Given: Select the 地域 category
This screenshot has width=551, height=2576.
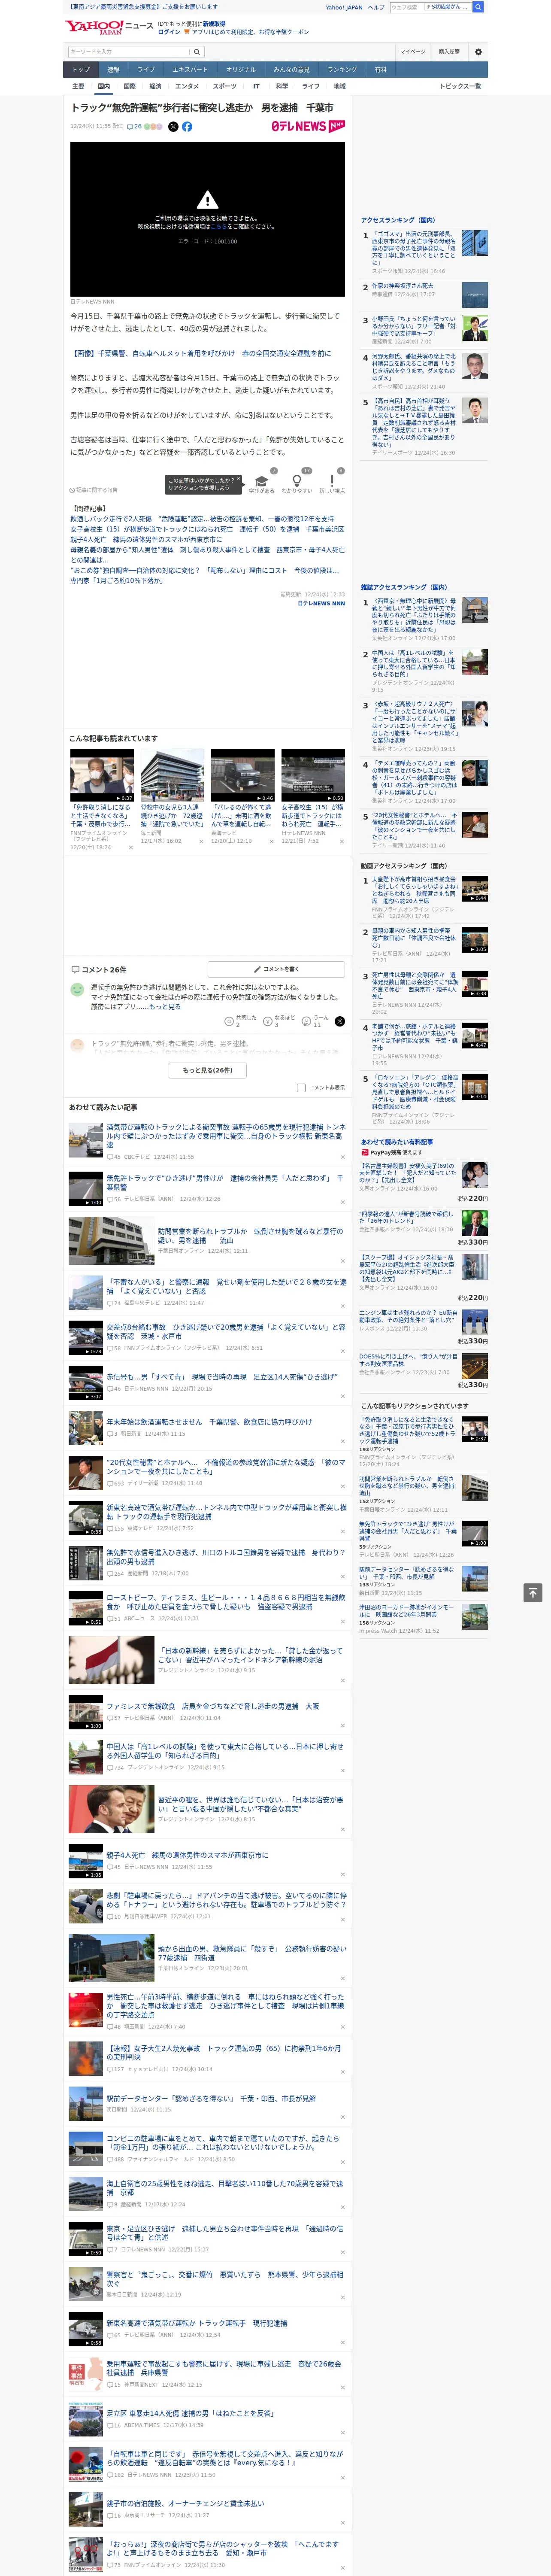Looking at the screenshot, I should click(339, 86).
